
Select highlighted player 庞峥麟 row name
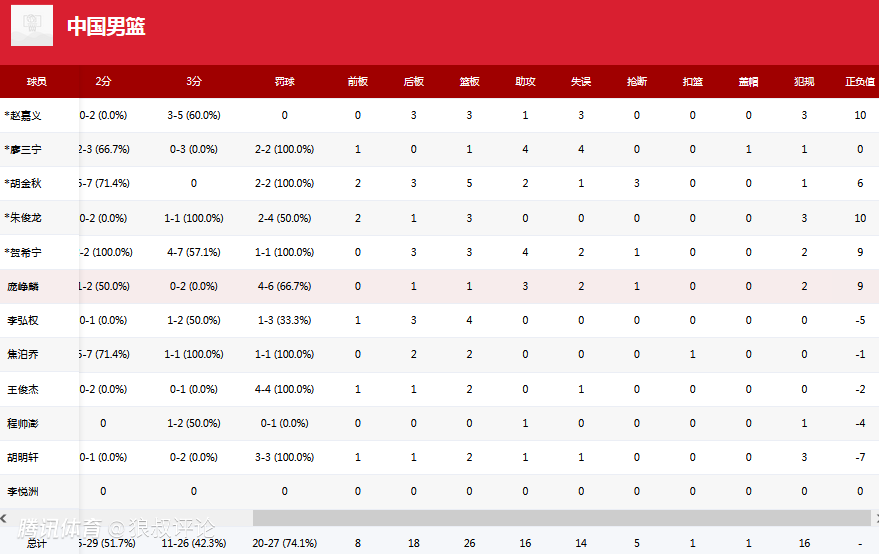click(x=23, y=287)
